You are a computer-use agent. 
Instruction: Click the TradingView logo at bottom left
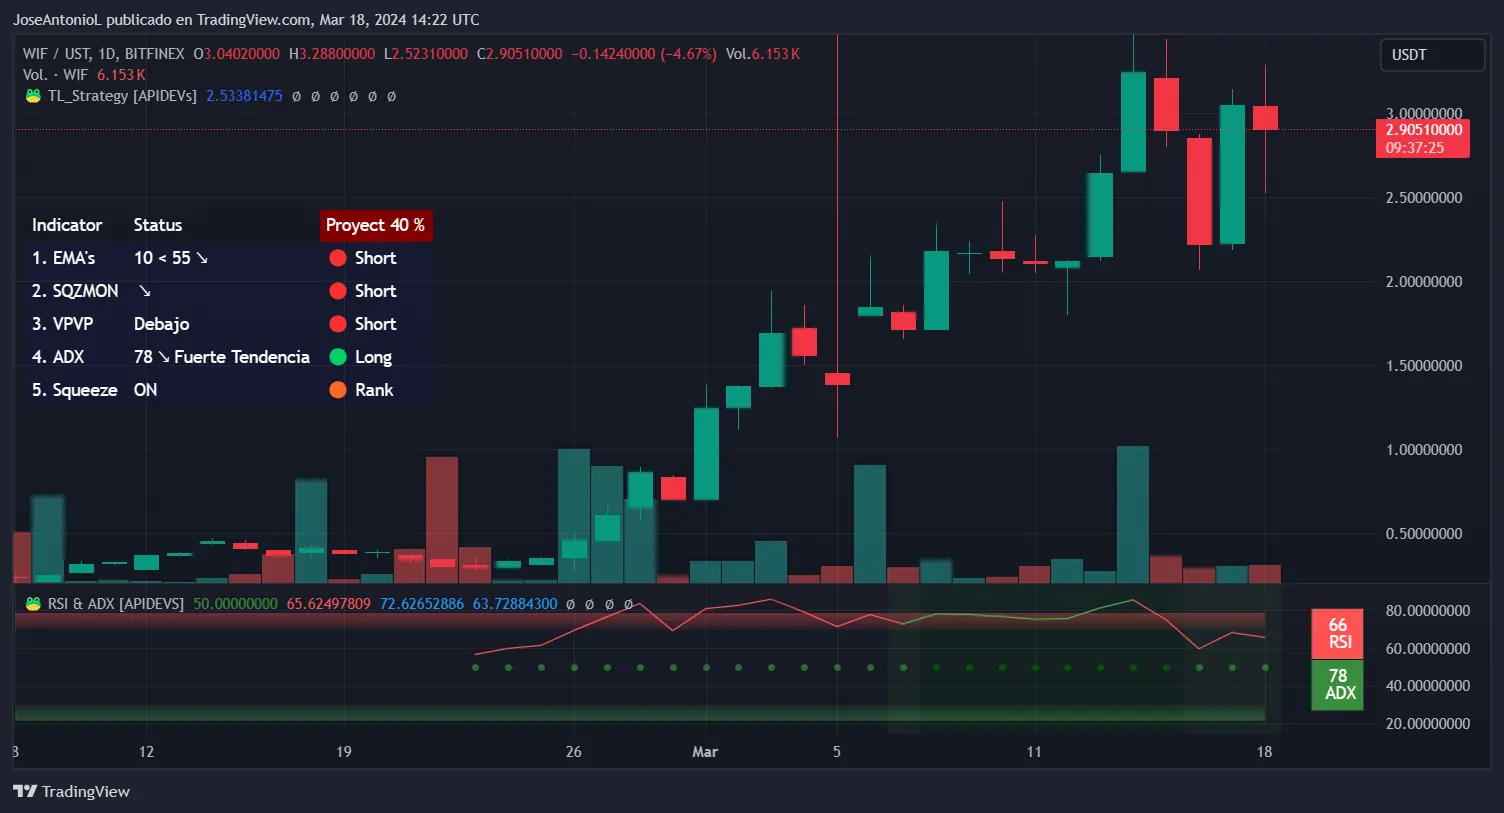[71, 791]
